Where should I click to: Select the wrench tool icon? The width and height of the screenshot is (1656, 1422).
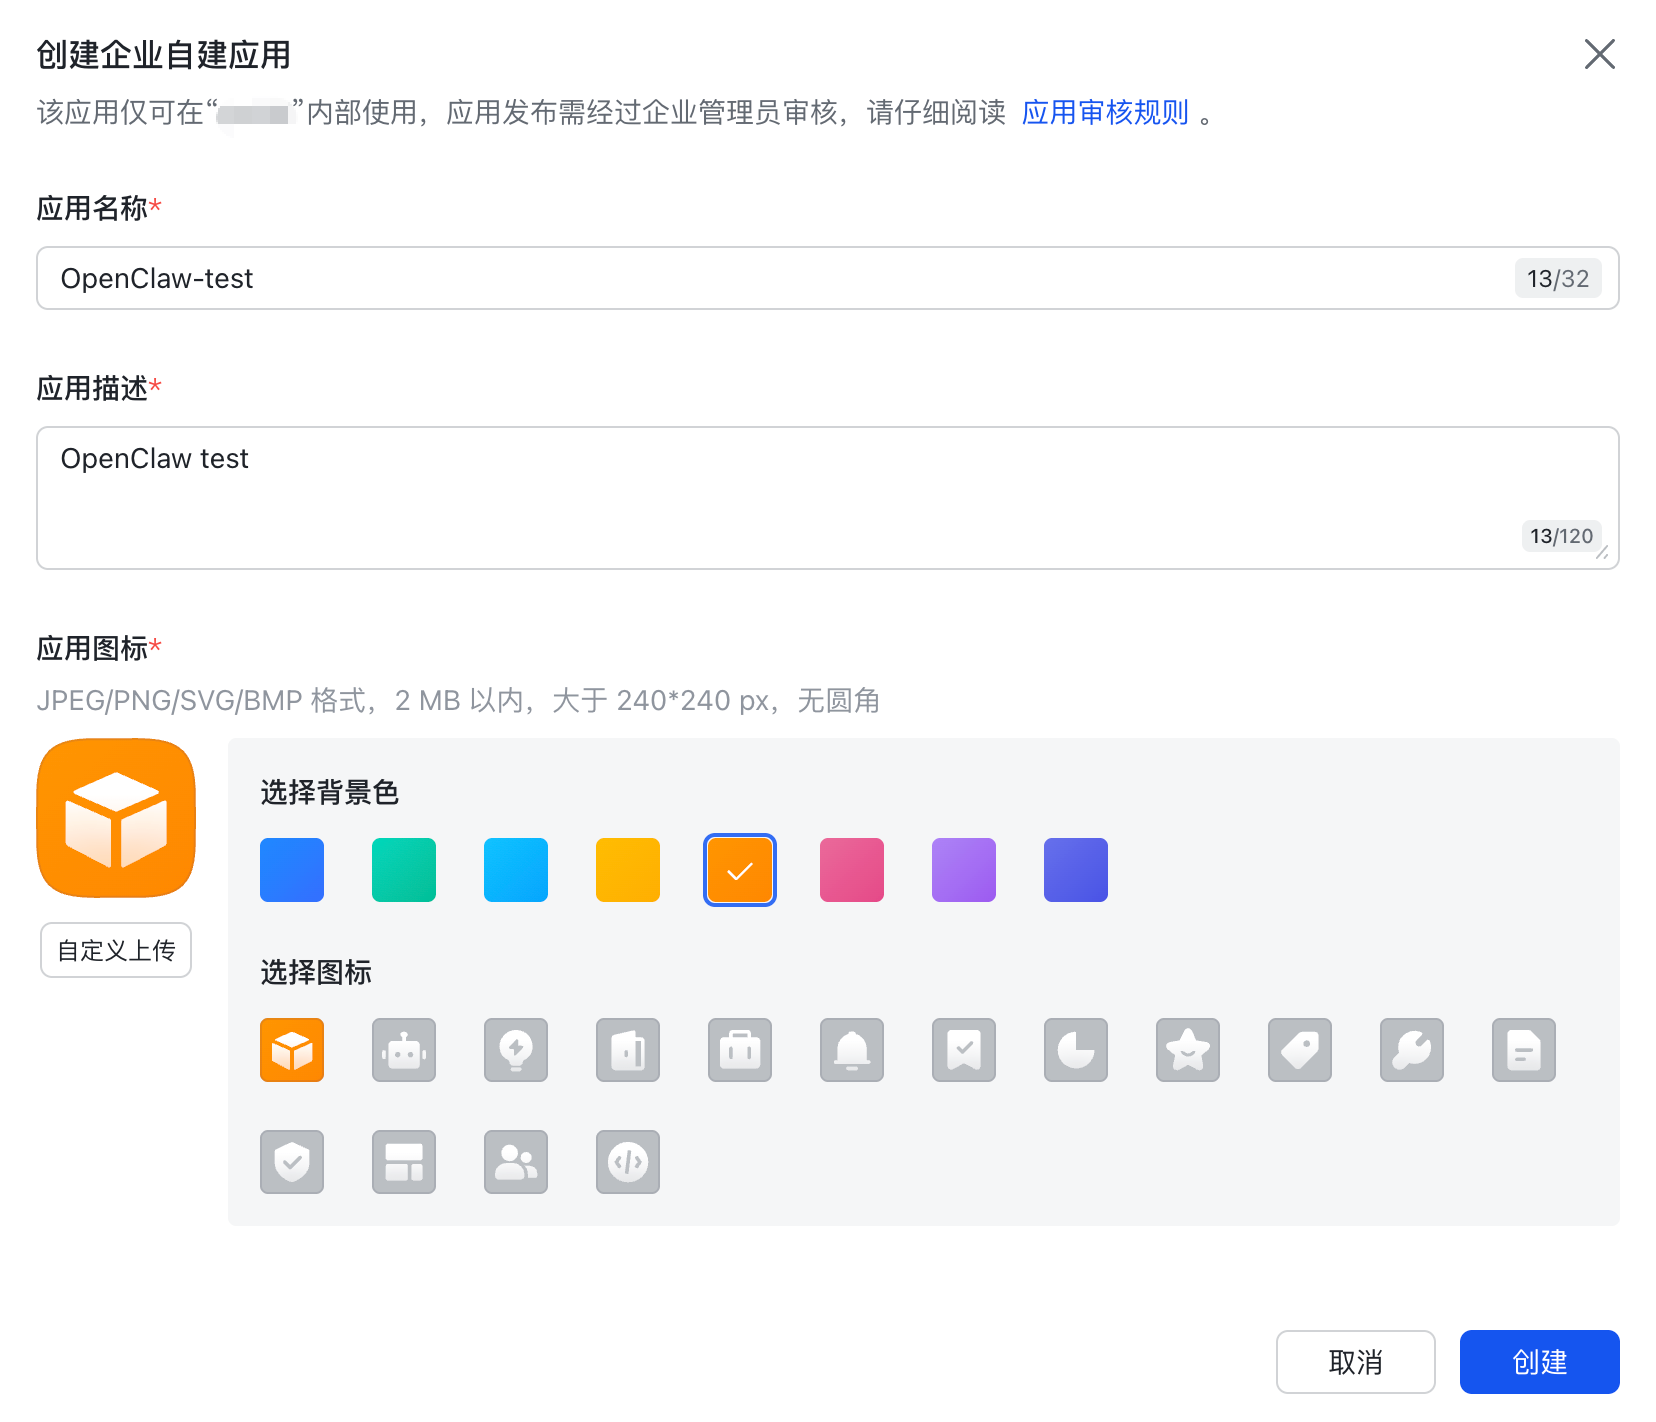[1411, 1050]
